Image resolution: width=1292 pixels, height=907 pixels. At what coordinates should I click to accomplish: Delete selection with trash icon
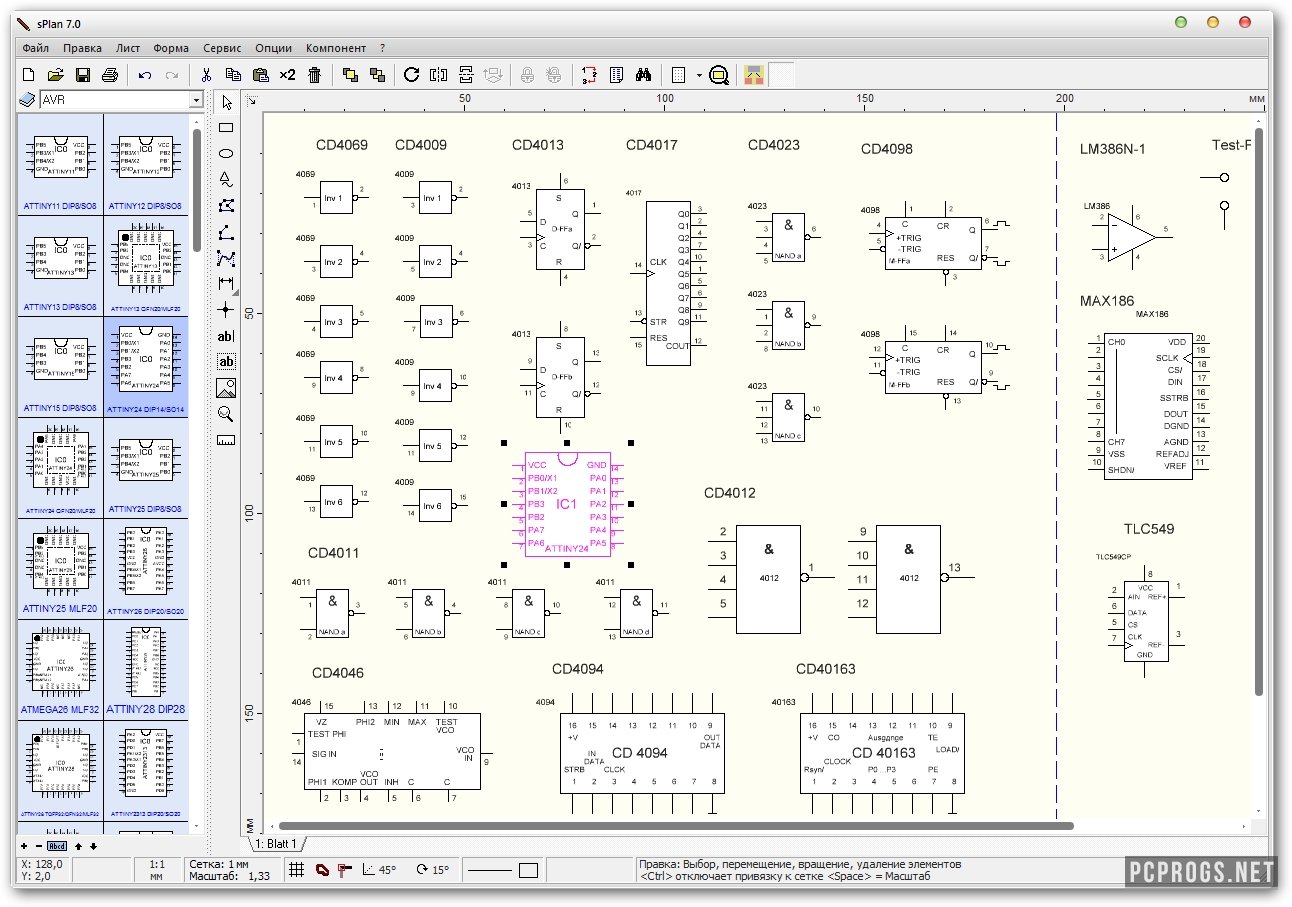[x=314, y=75]
